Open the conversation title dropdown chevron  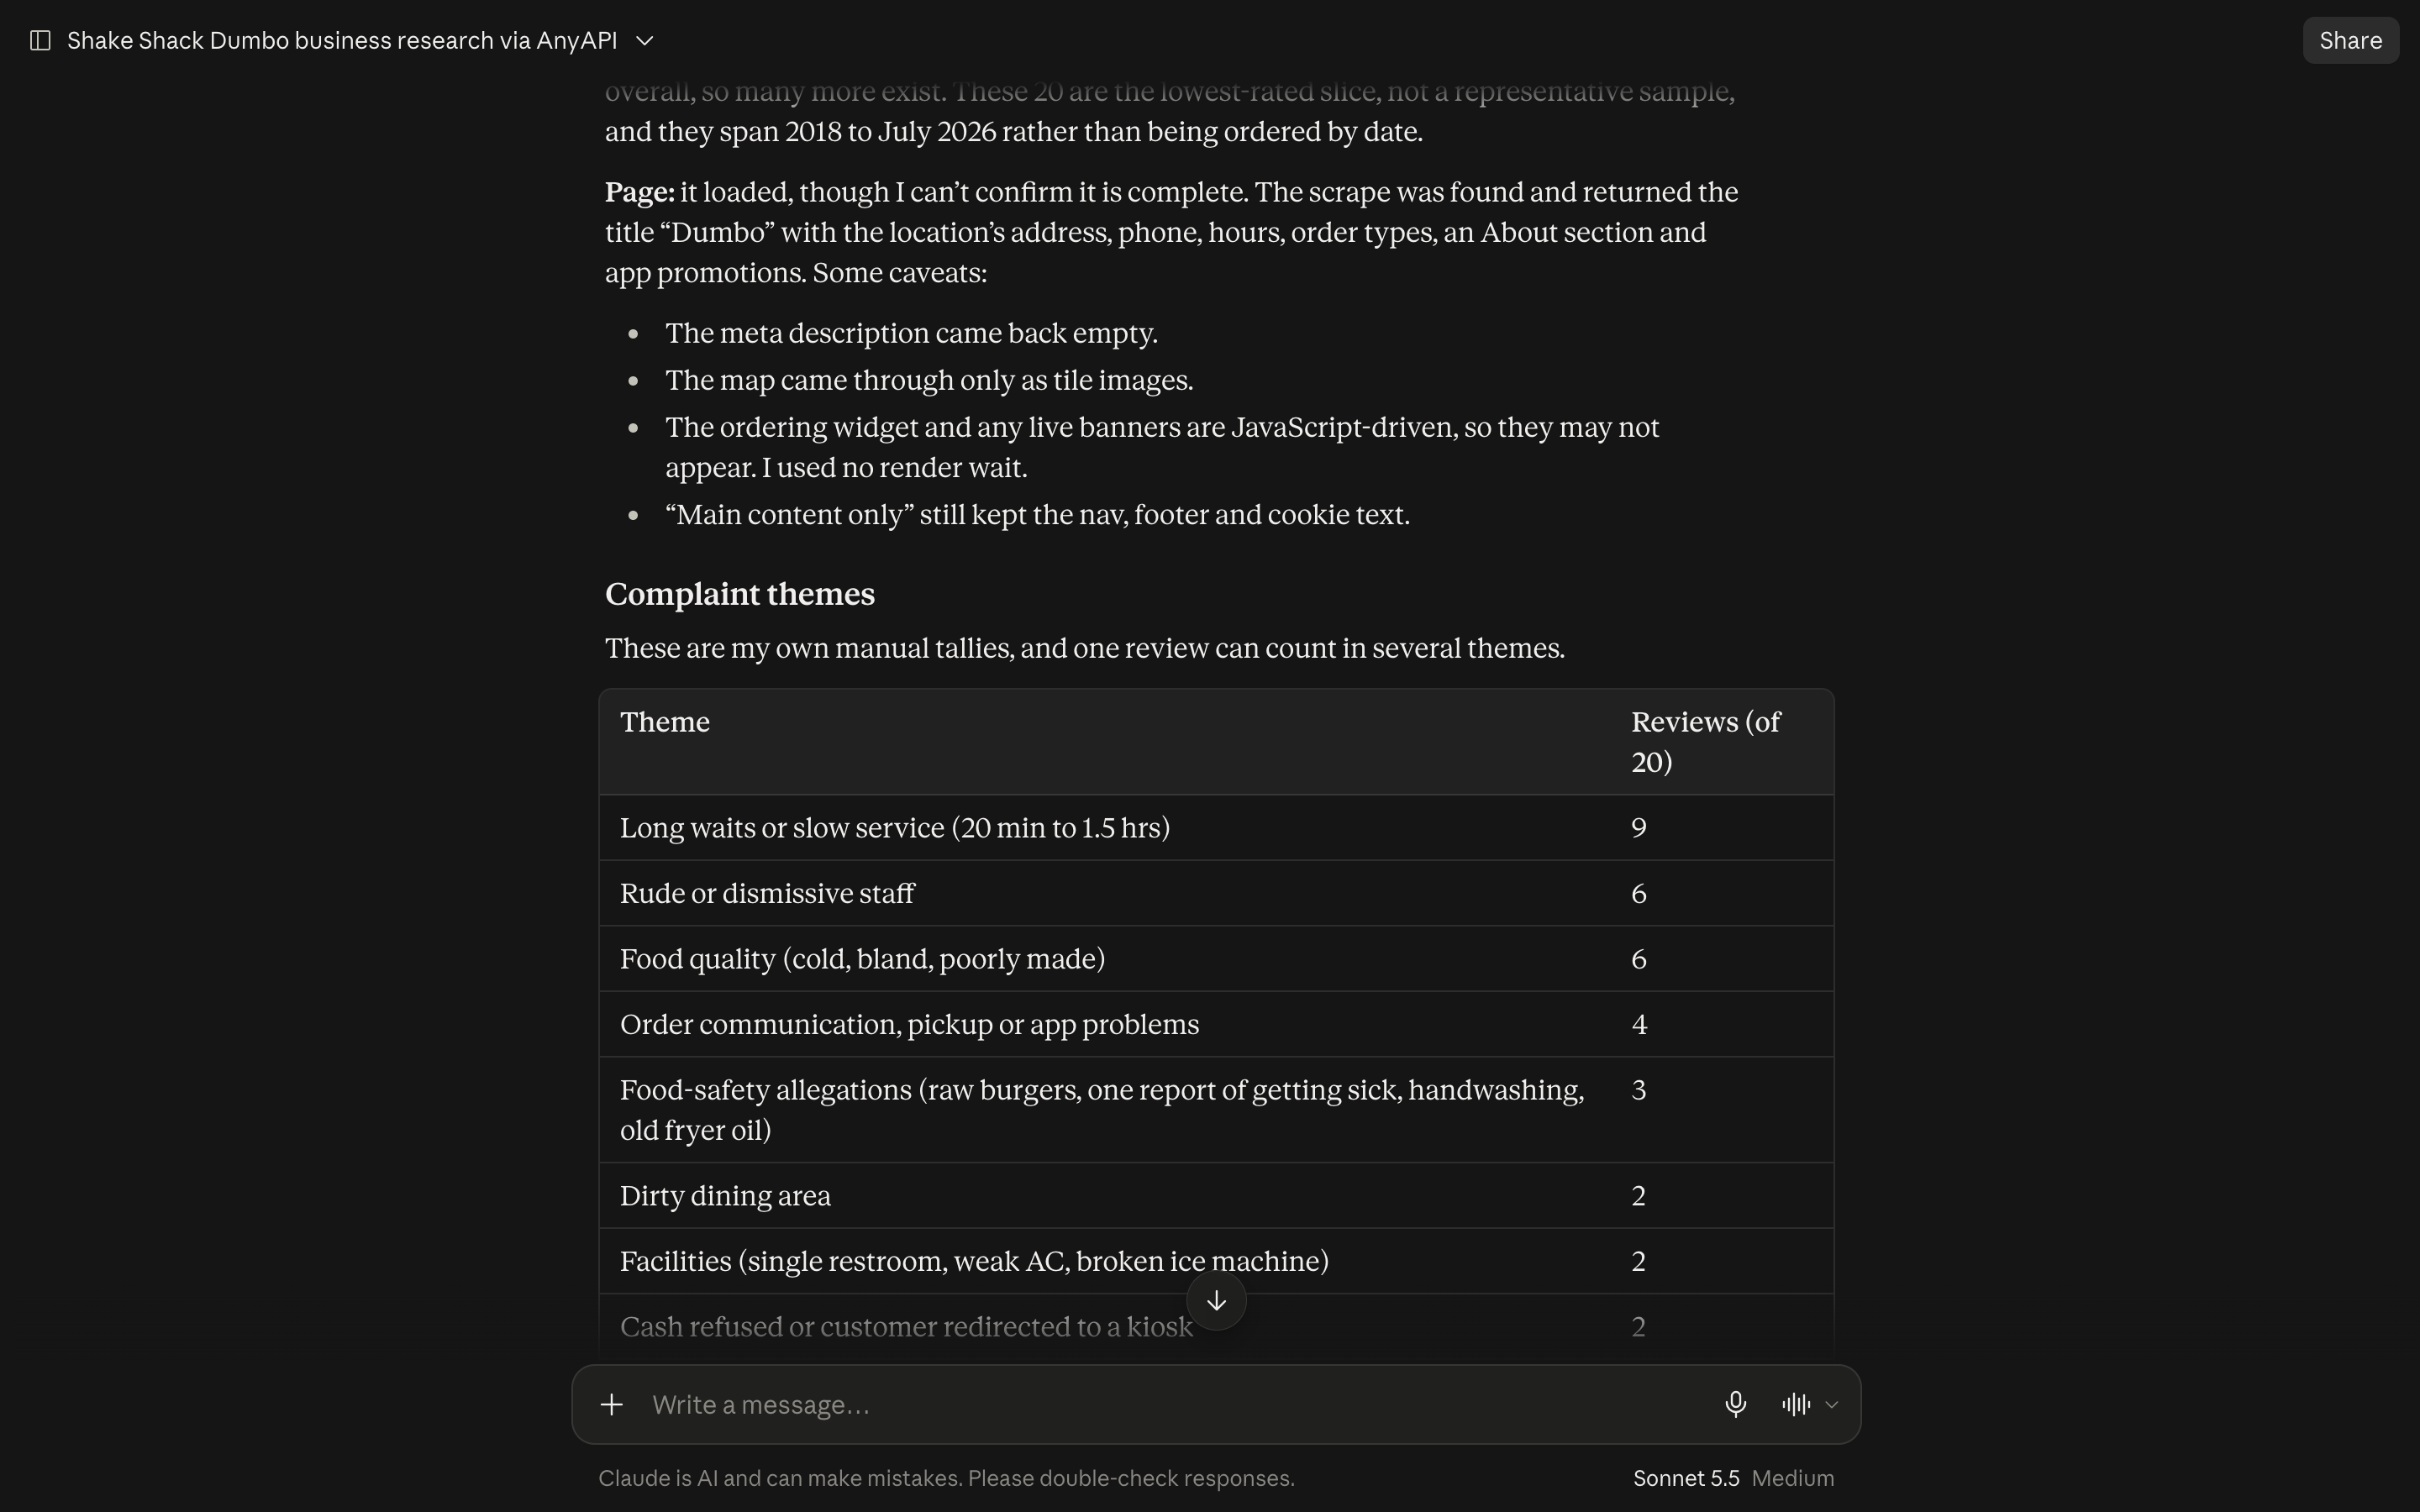(x=645, y=41)
